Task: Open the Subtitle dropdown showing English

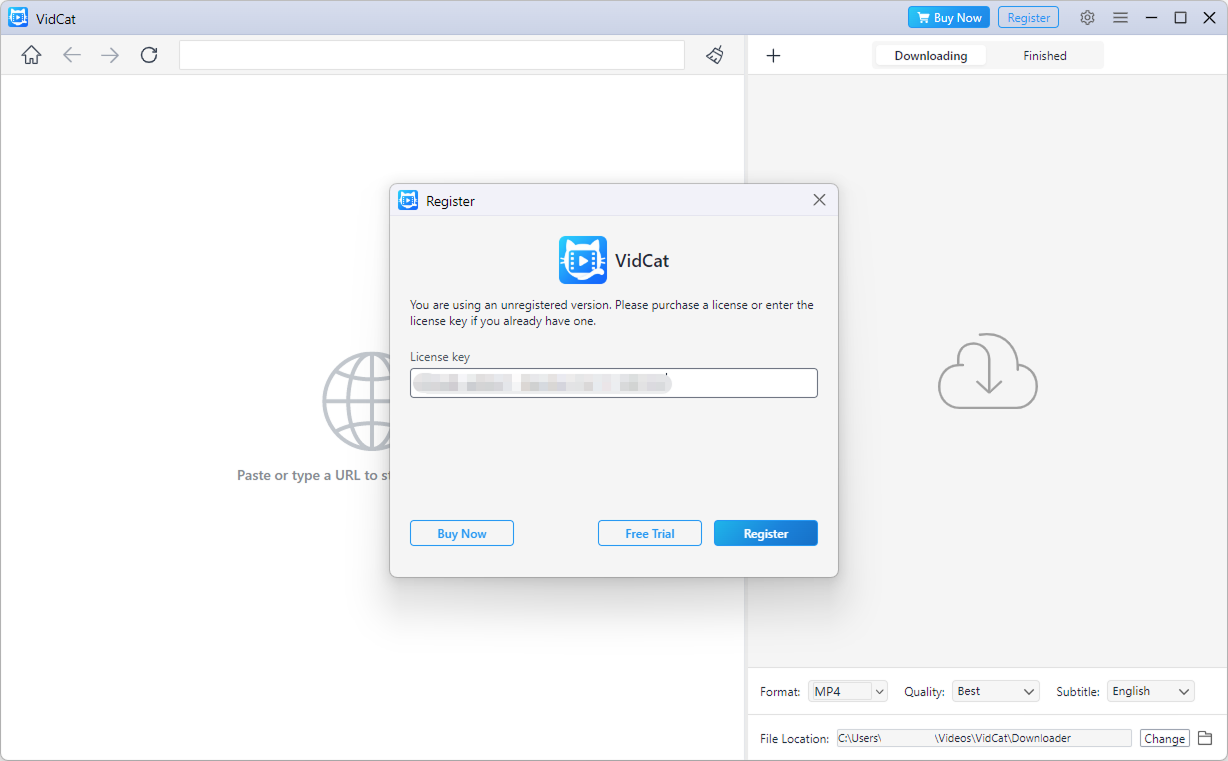Action: click(x=1151, y=691)
